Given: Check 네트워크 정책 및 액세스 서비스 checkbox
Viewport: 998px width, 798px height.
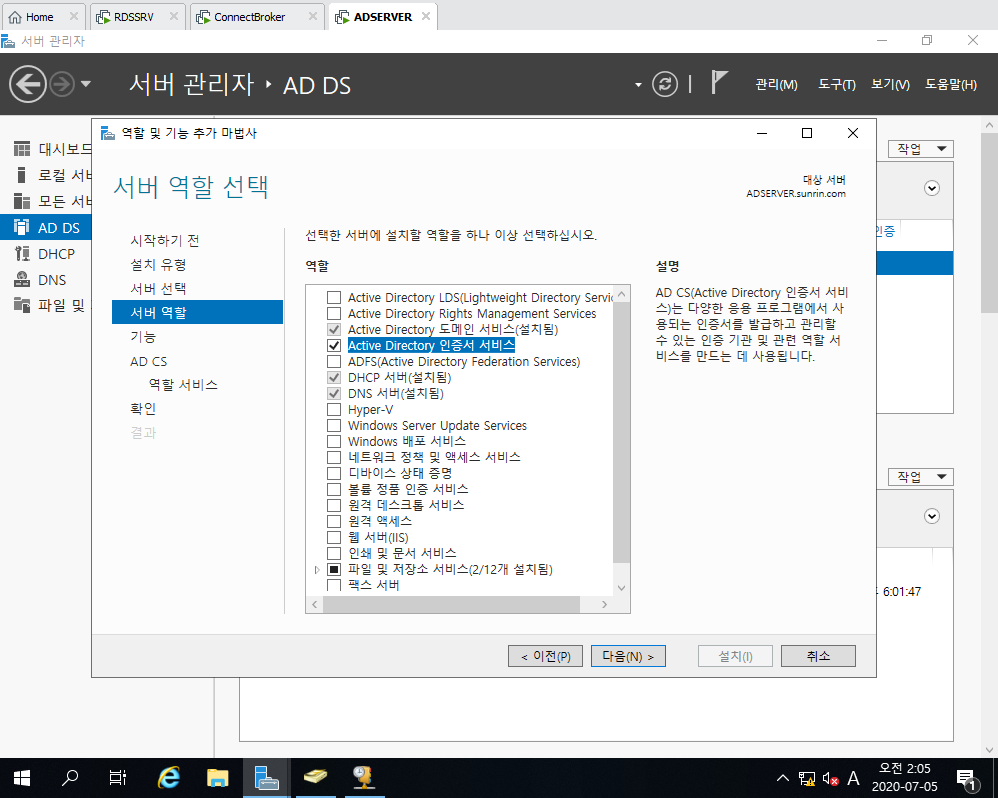Looking at the screenshot, I should click(x=334, y=457).
